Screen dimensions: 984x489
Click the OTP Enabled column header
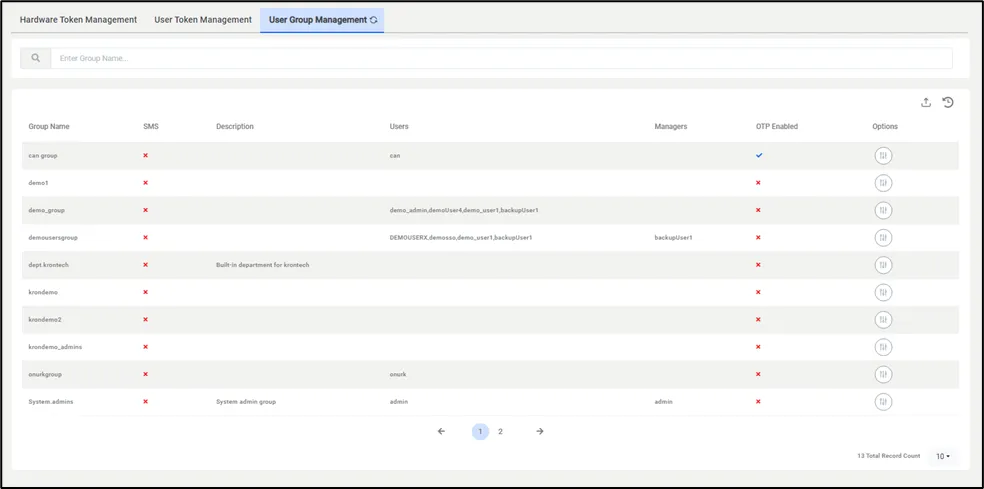coord(777,126)
